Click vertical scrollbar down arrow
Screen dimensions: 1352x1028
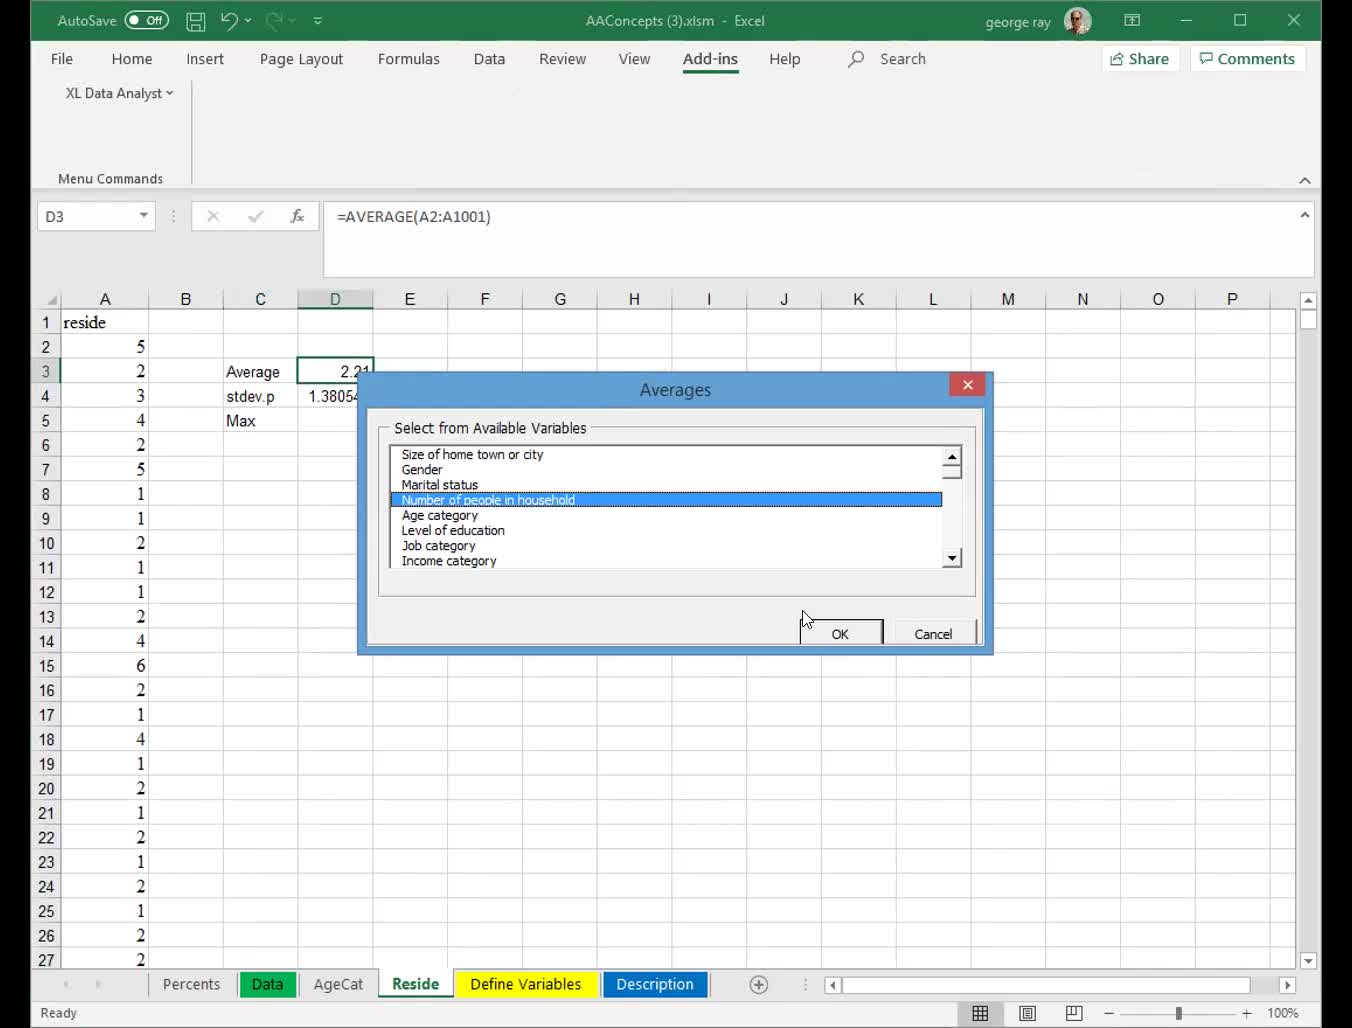1308,961
